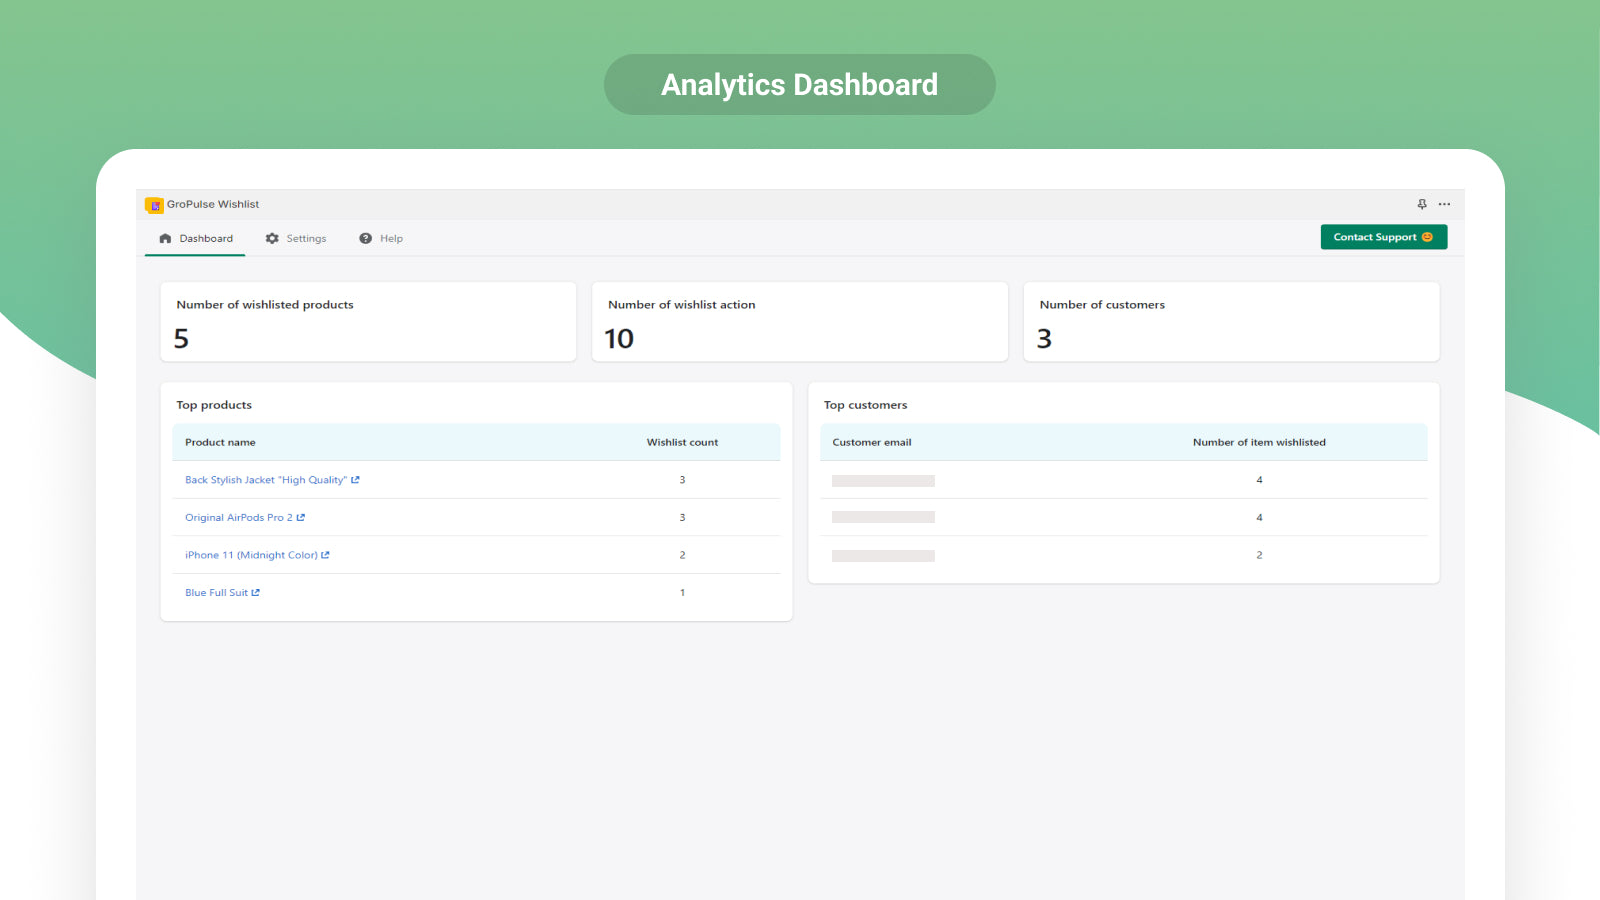1600x900 pixels.
Task: Switch to the Settings tab
Action: tap(297, 239)
